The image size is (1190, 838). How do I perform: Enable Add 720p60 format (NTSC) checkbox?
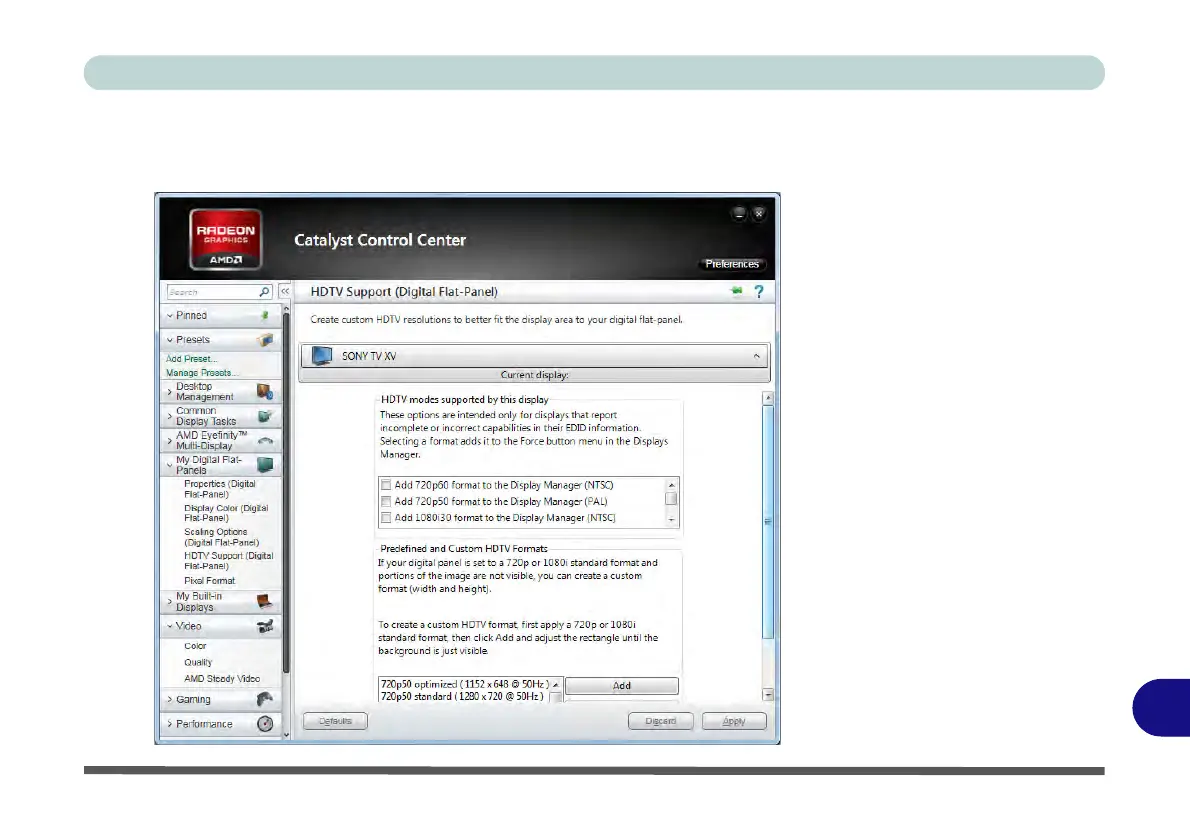click(386, 485)
